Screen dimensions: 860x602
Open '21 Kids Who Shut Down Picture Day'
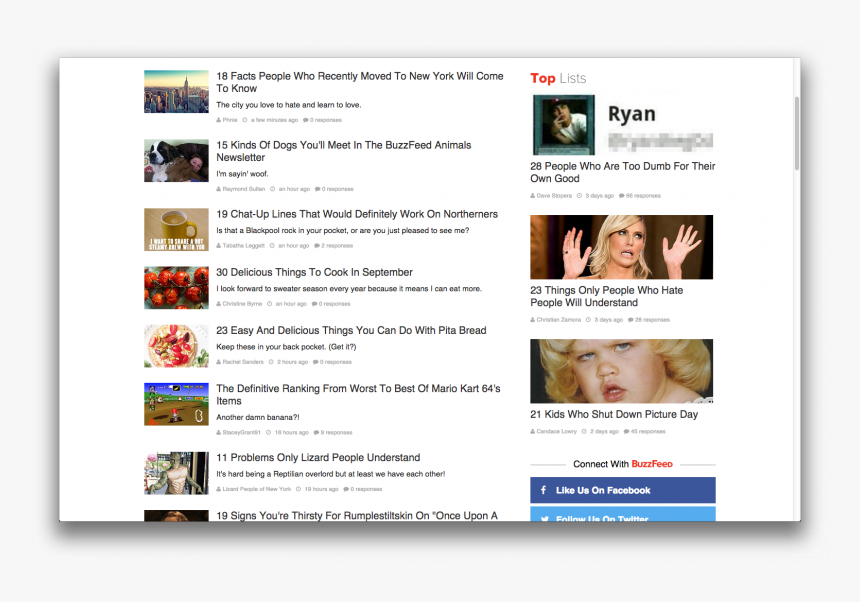coord(614,414)
